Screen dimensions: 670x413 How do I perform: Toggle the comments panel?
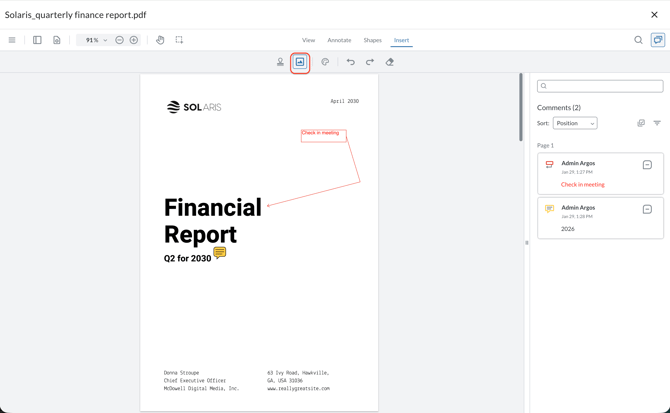[657, 40]
